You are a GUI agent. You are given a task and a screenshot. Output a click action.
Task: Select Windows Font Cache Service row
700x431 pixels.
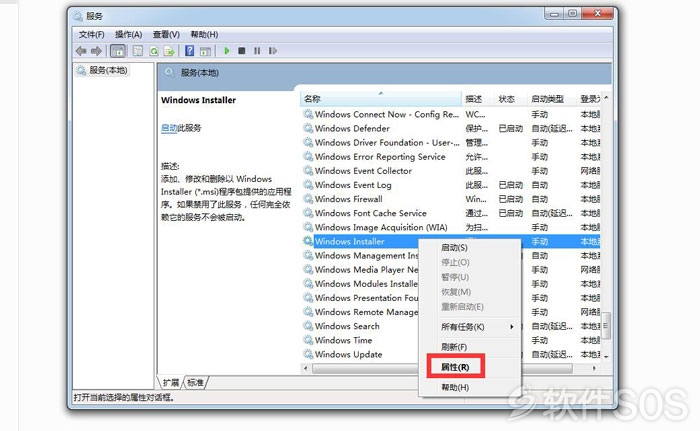[451, 213]
